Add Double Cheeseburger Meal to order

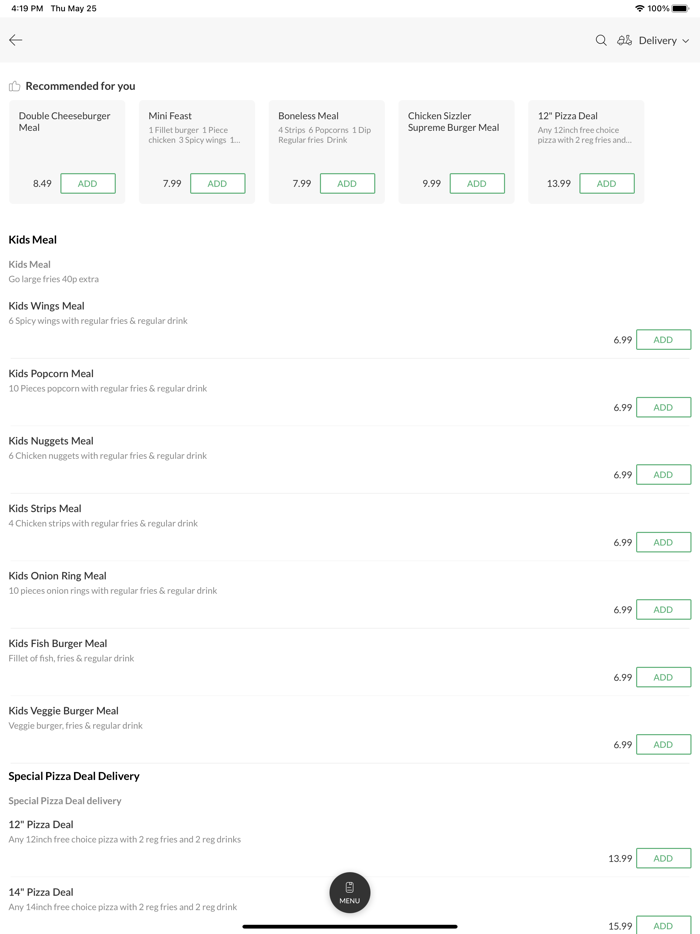88,183
